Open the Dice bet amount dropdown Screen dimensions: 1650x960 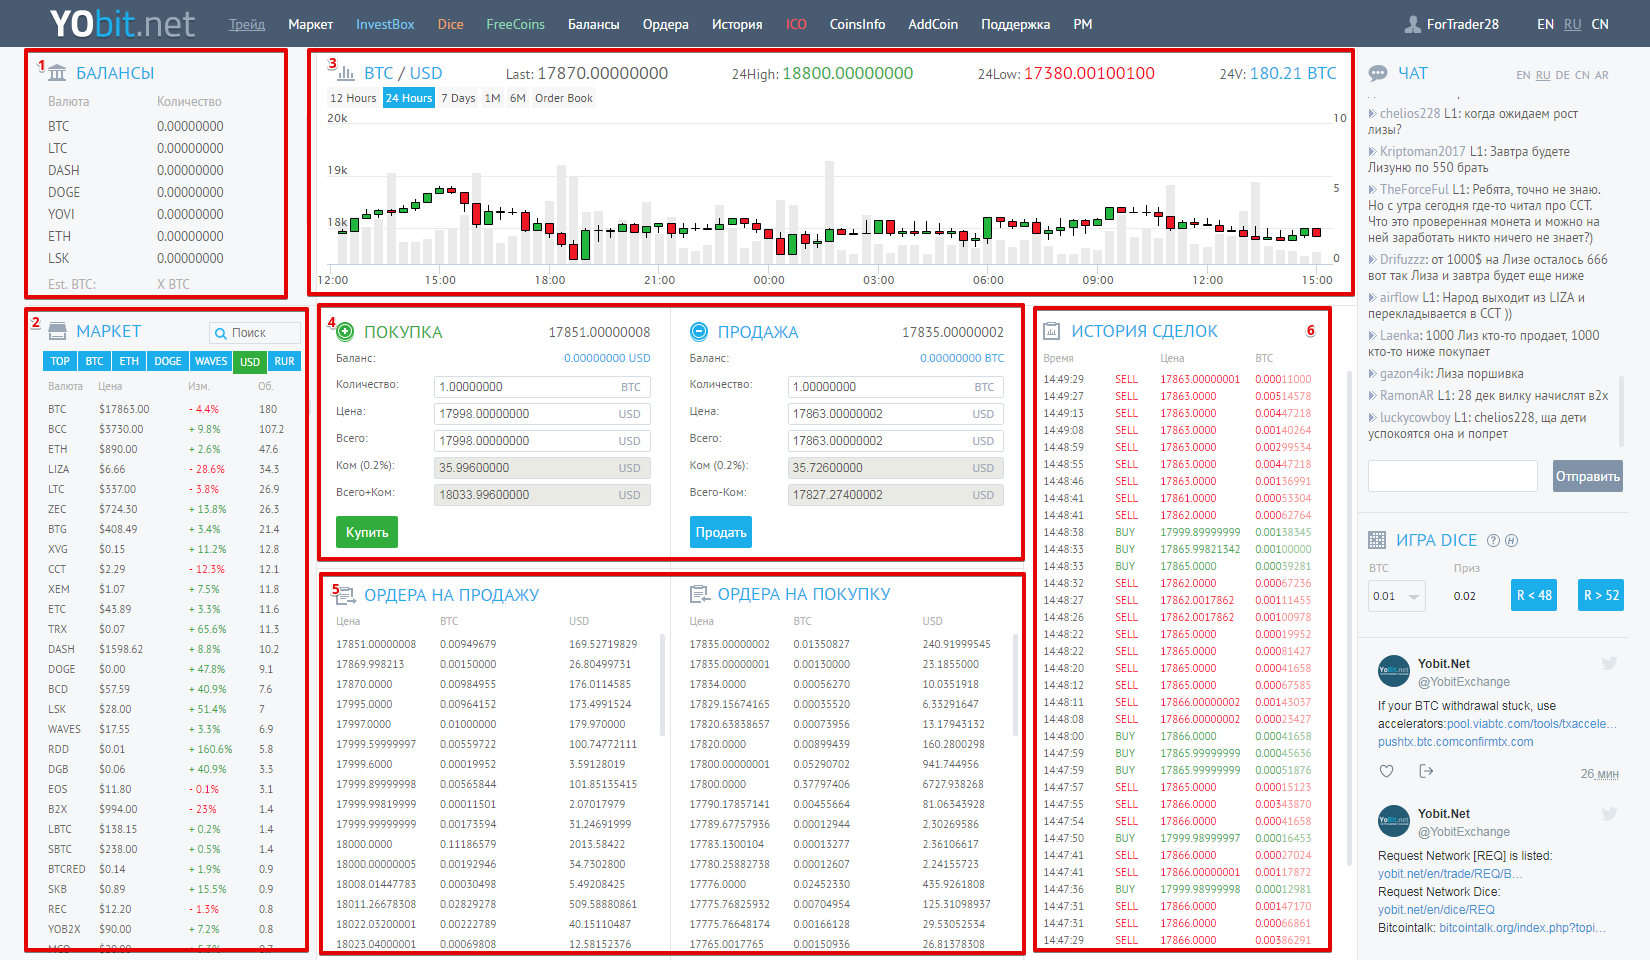(x=1396, y=596)
